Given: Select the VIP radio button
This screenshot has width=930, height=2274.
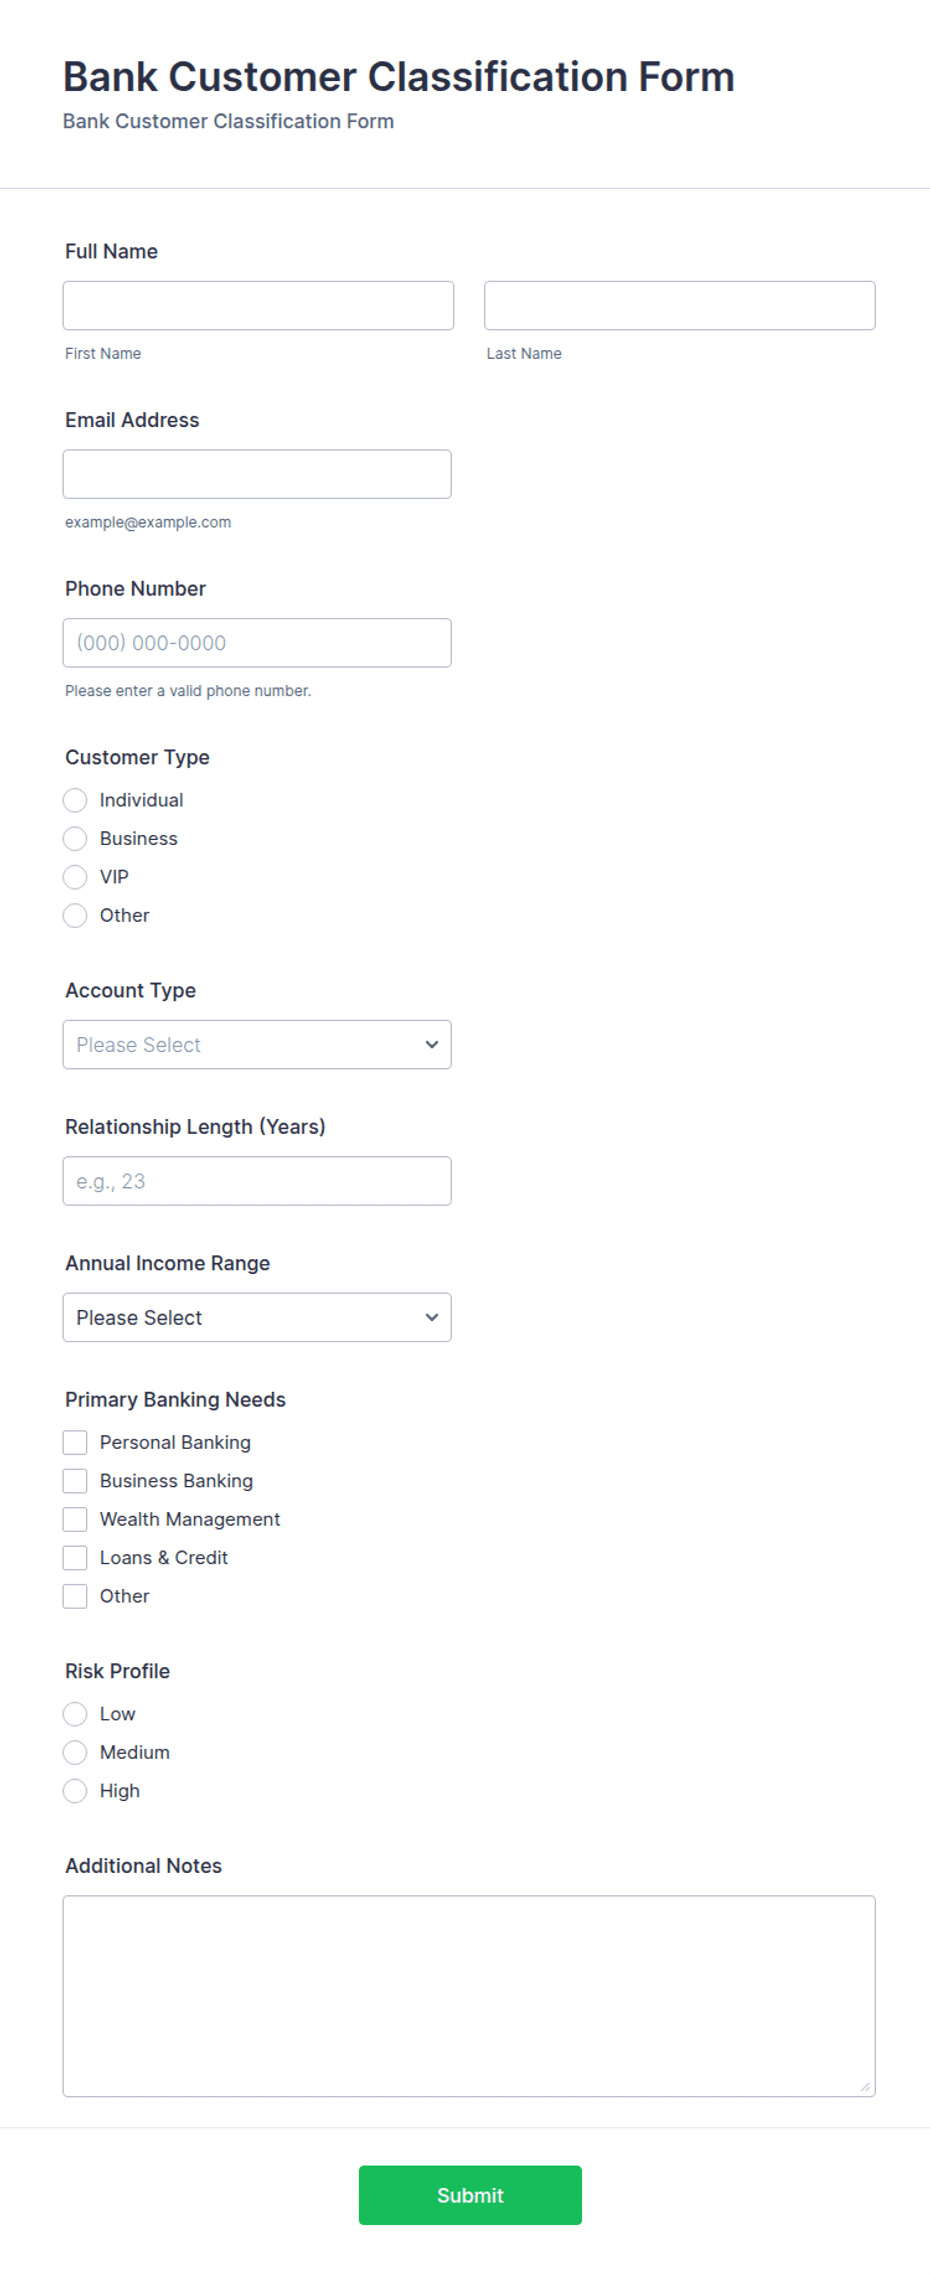Looking at the screenshot, I should tap(75, 877).
